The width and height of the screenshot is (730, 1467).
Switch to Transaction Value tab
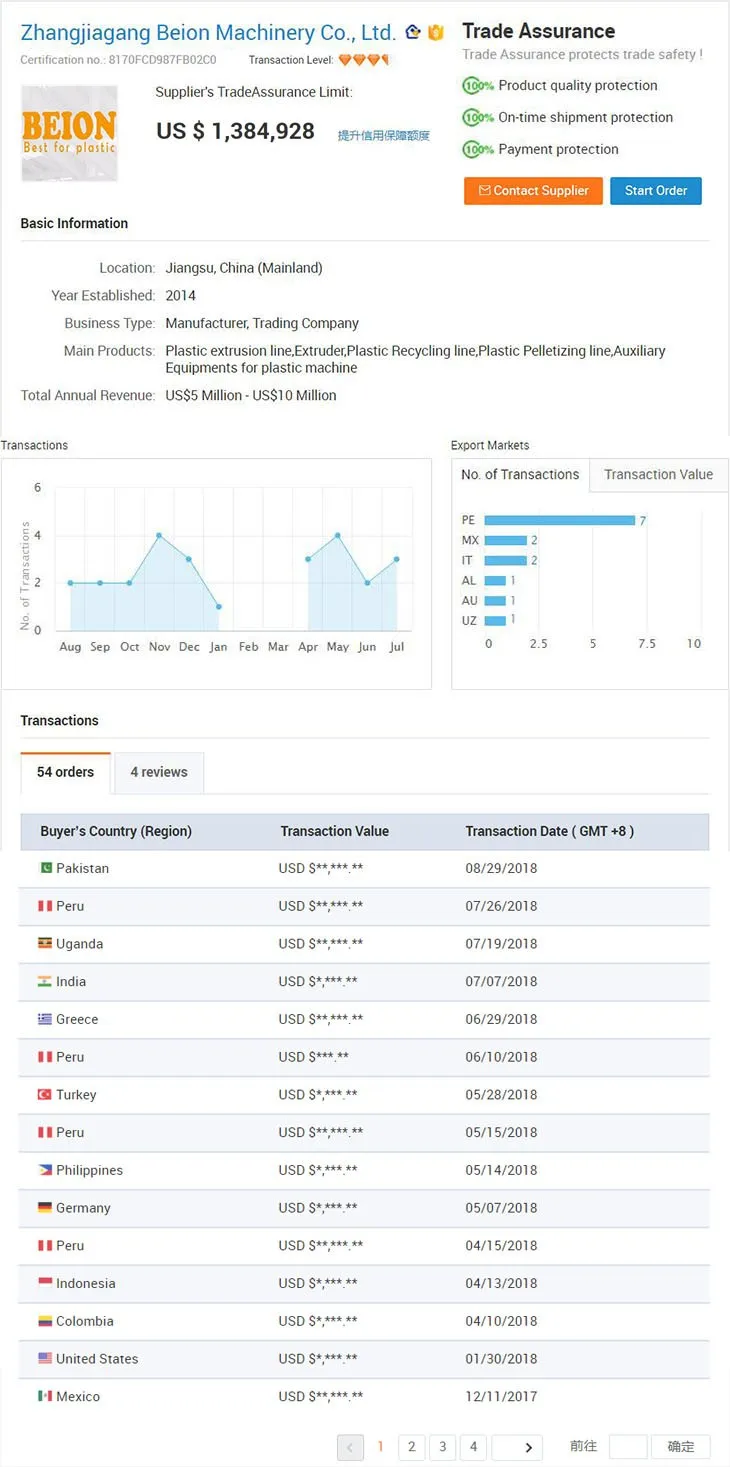pos(659,475)
